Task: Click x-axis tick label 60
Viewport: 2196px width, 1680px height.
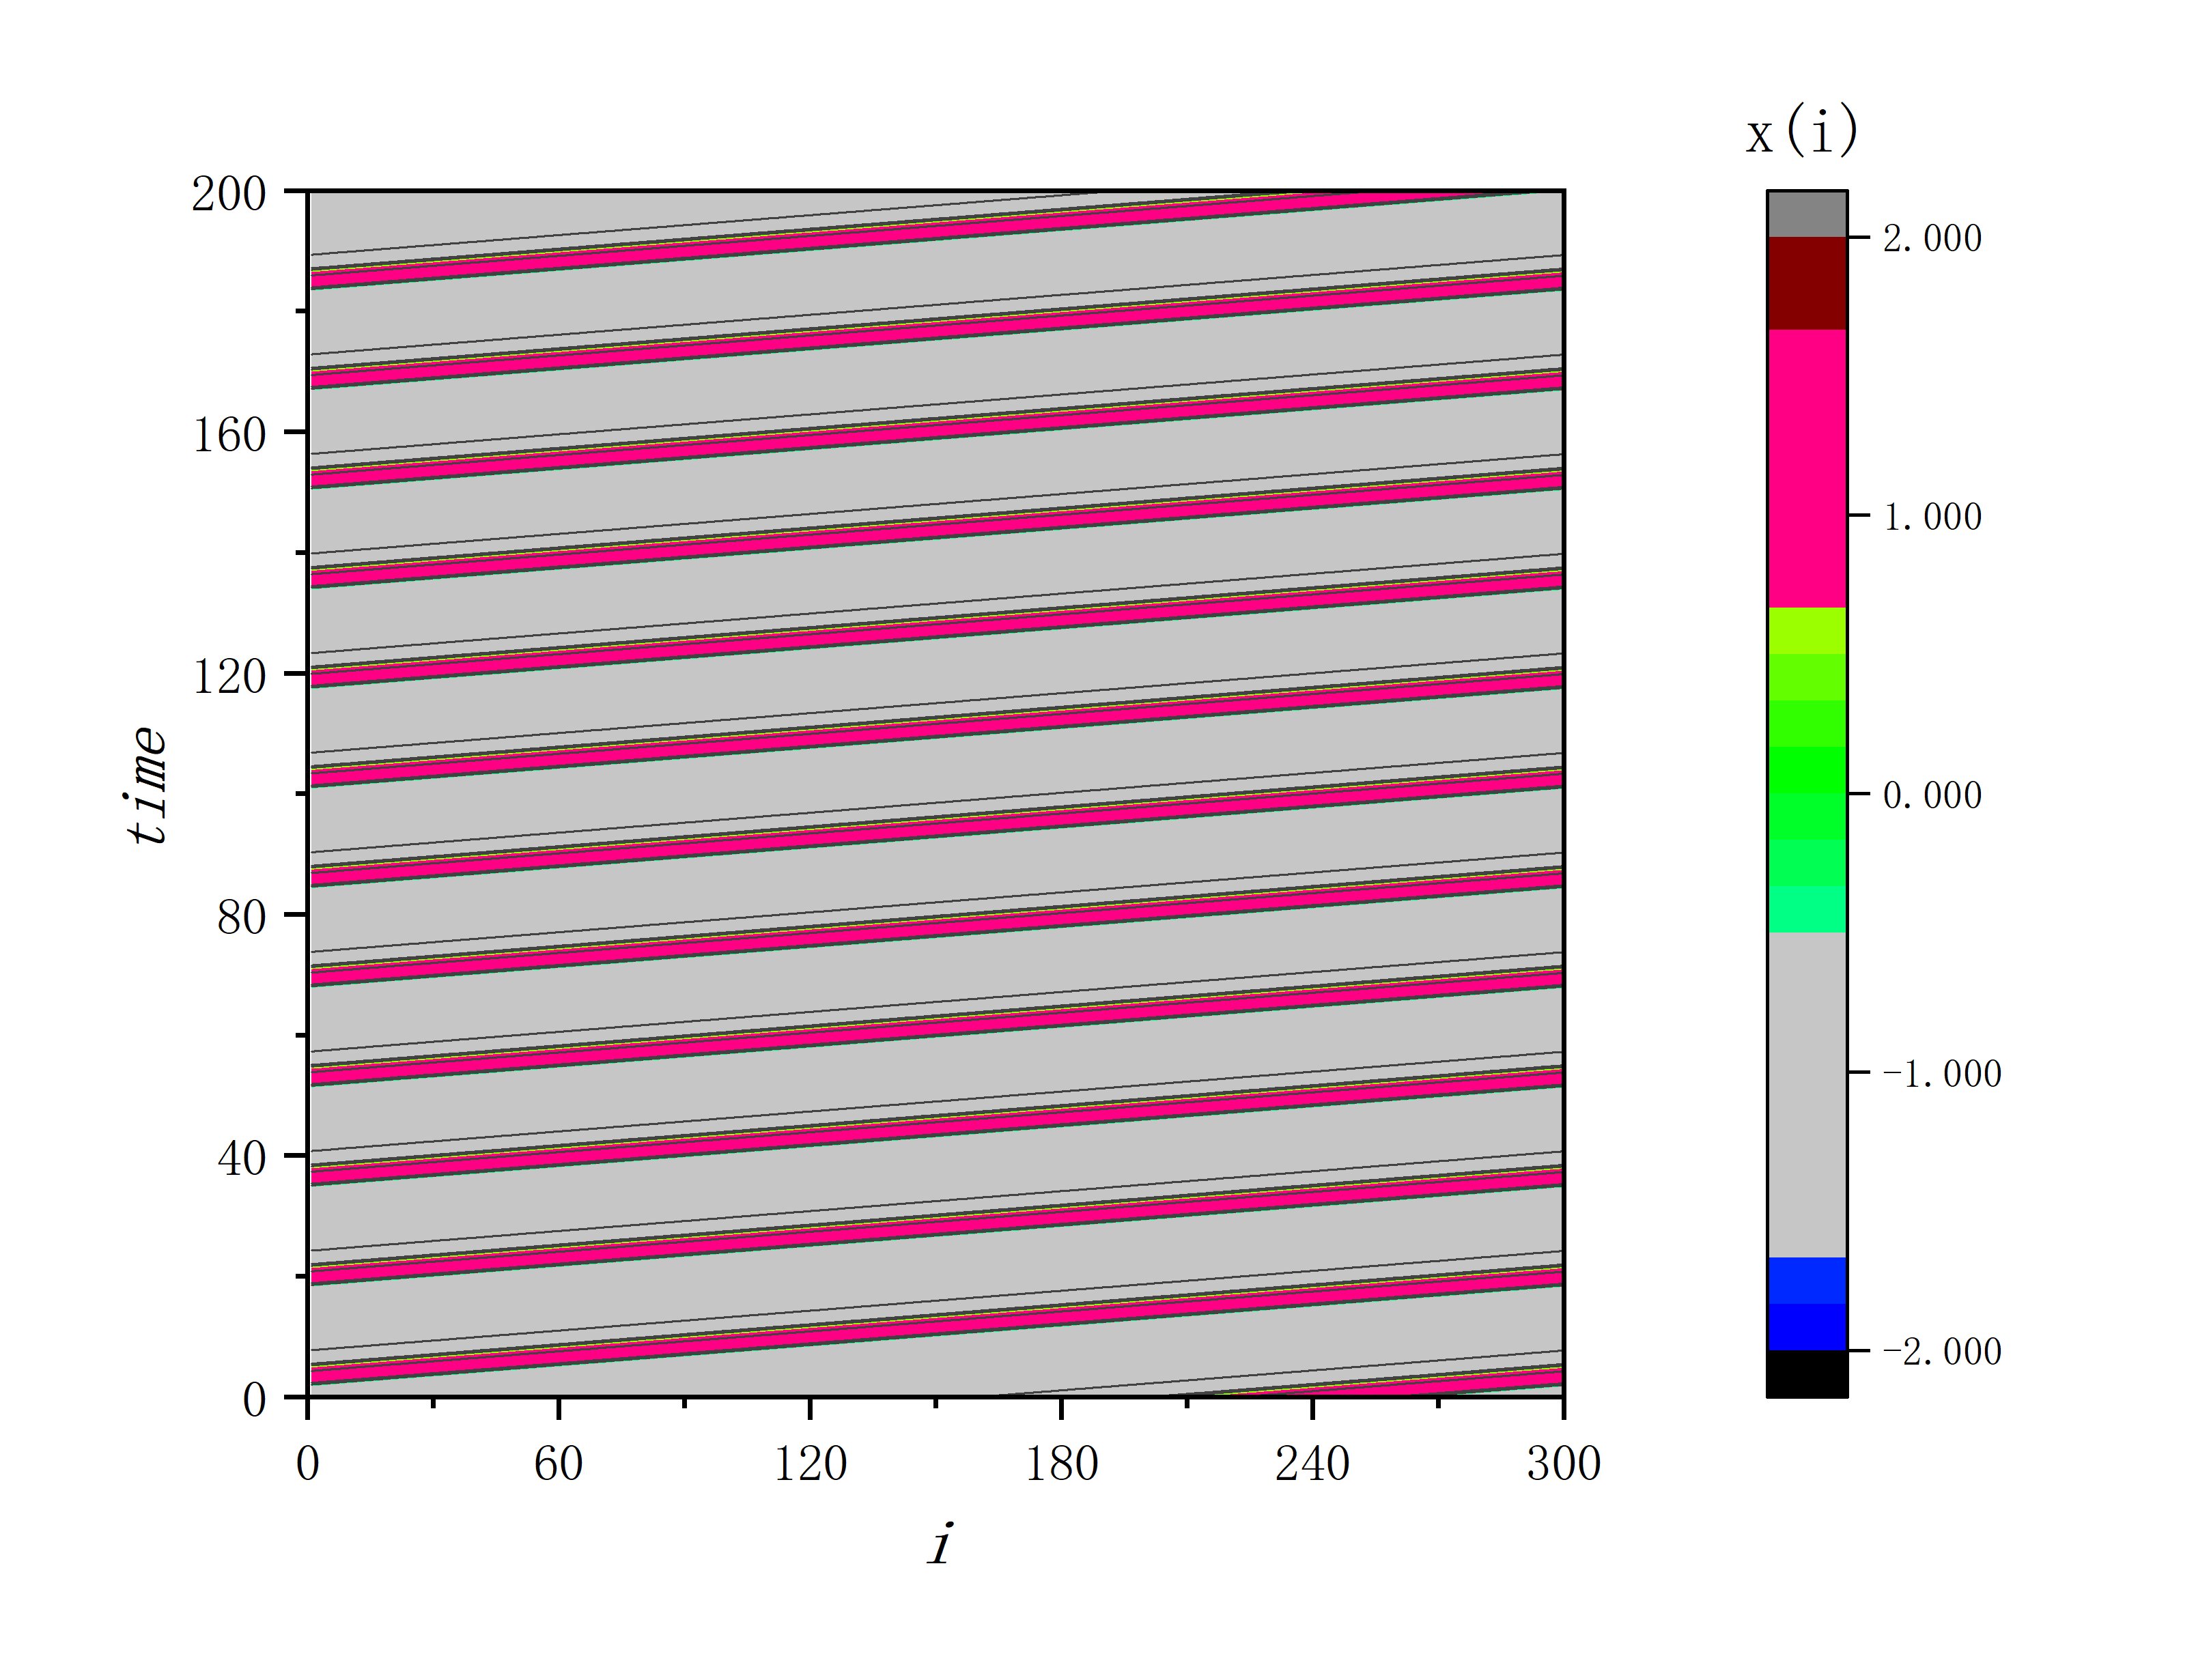Action: 558,1464
